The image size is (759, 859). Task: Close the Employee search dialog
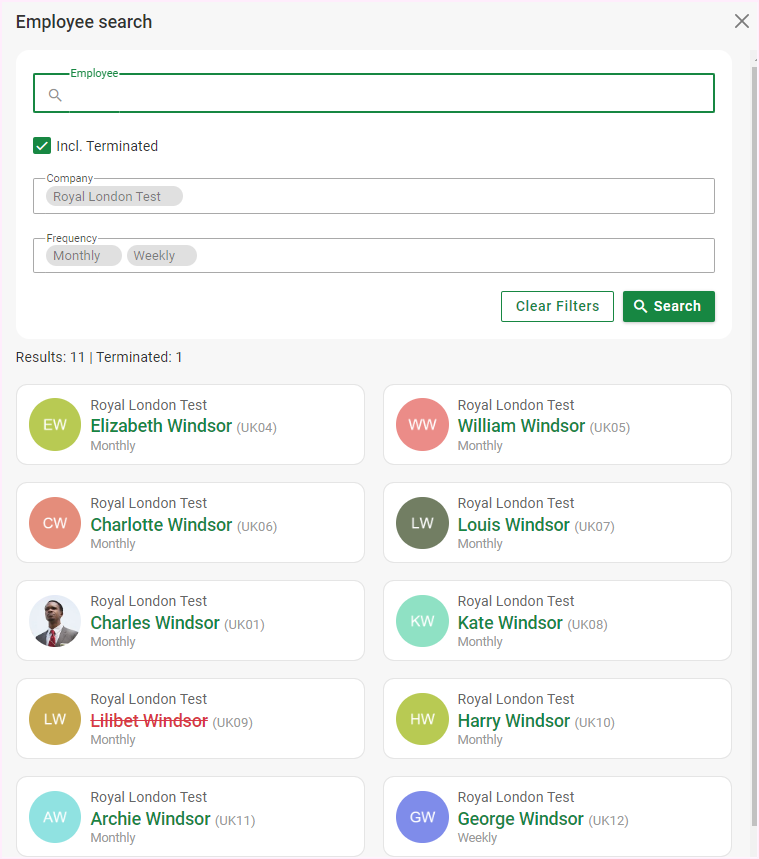click(741, 21)
